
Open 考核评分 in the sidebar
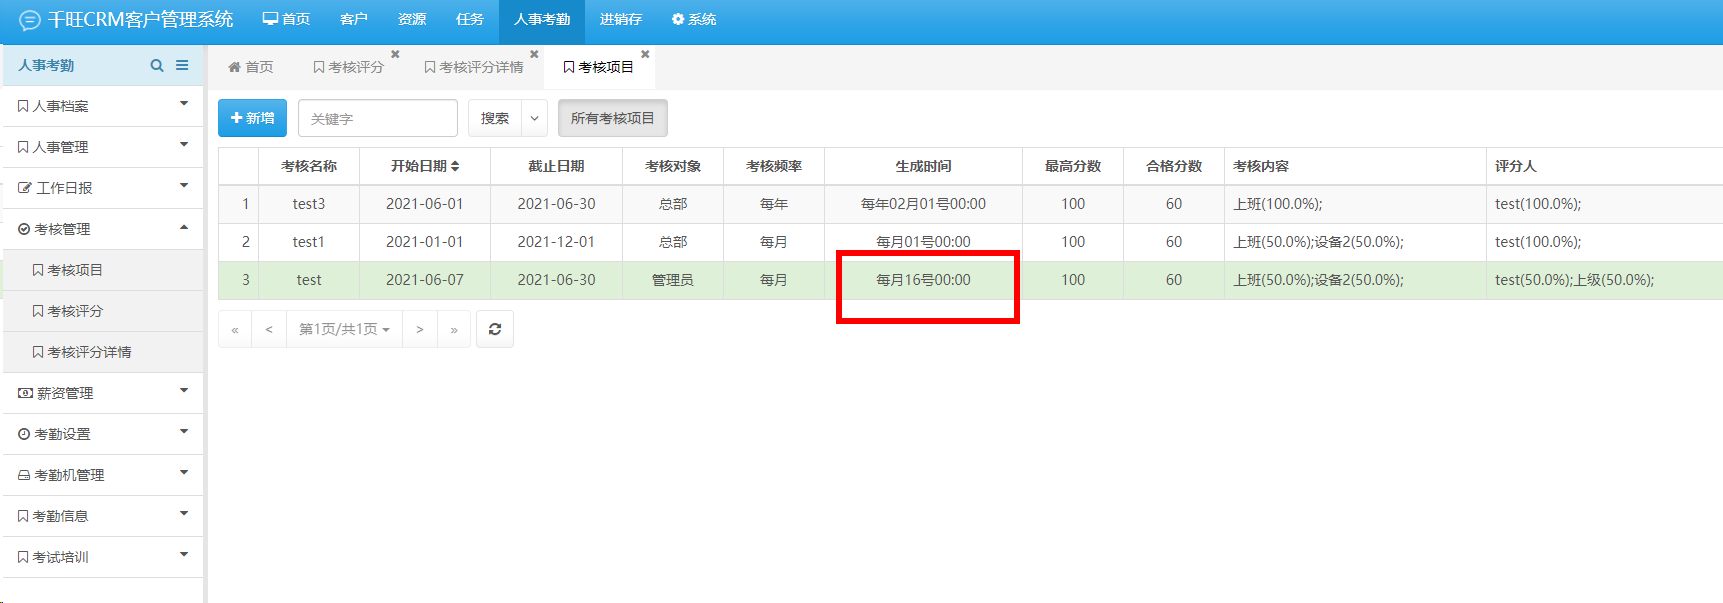(x=103, y=311)
